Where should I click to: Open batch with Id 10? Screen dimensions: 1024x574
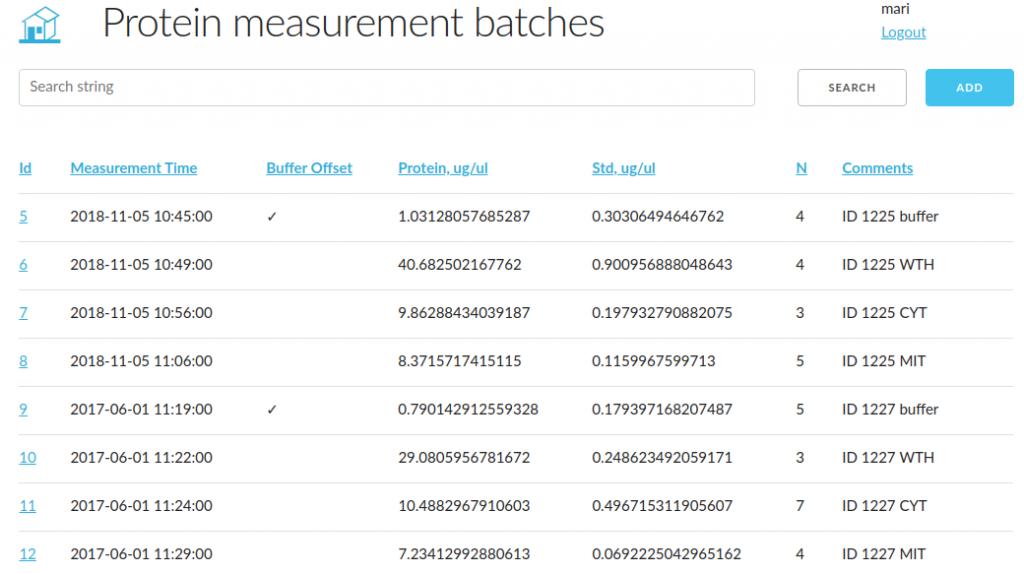(27, 458)
